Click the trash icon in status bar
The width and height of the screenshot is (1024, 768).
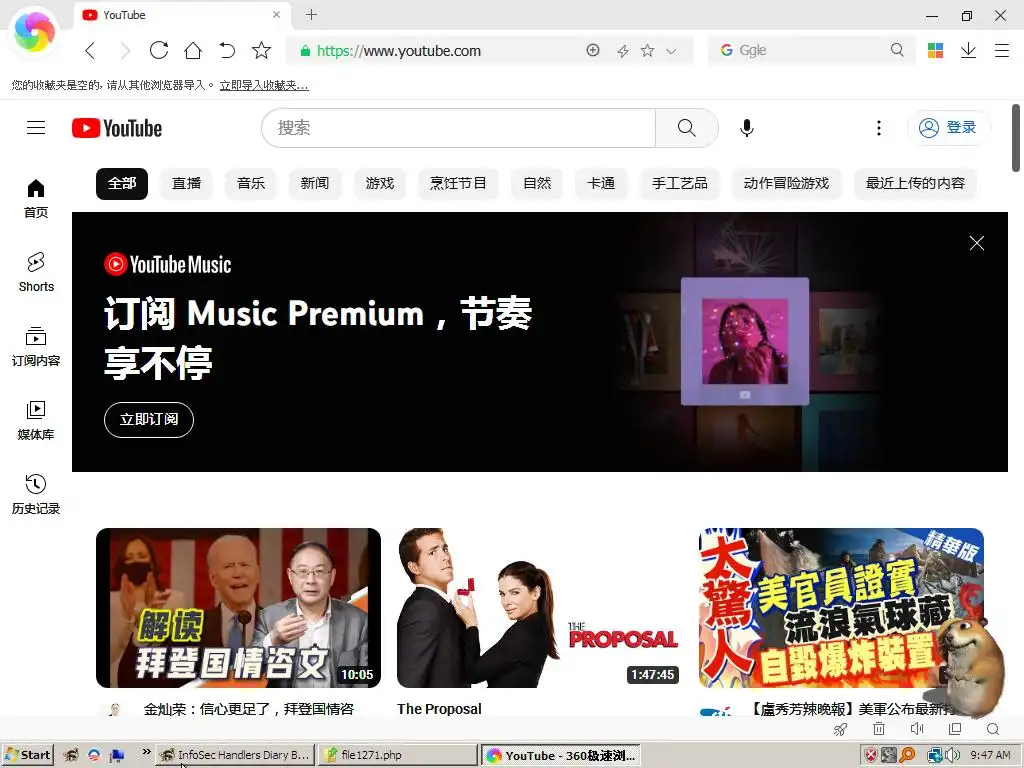[x=879, y=729]
